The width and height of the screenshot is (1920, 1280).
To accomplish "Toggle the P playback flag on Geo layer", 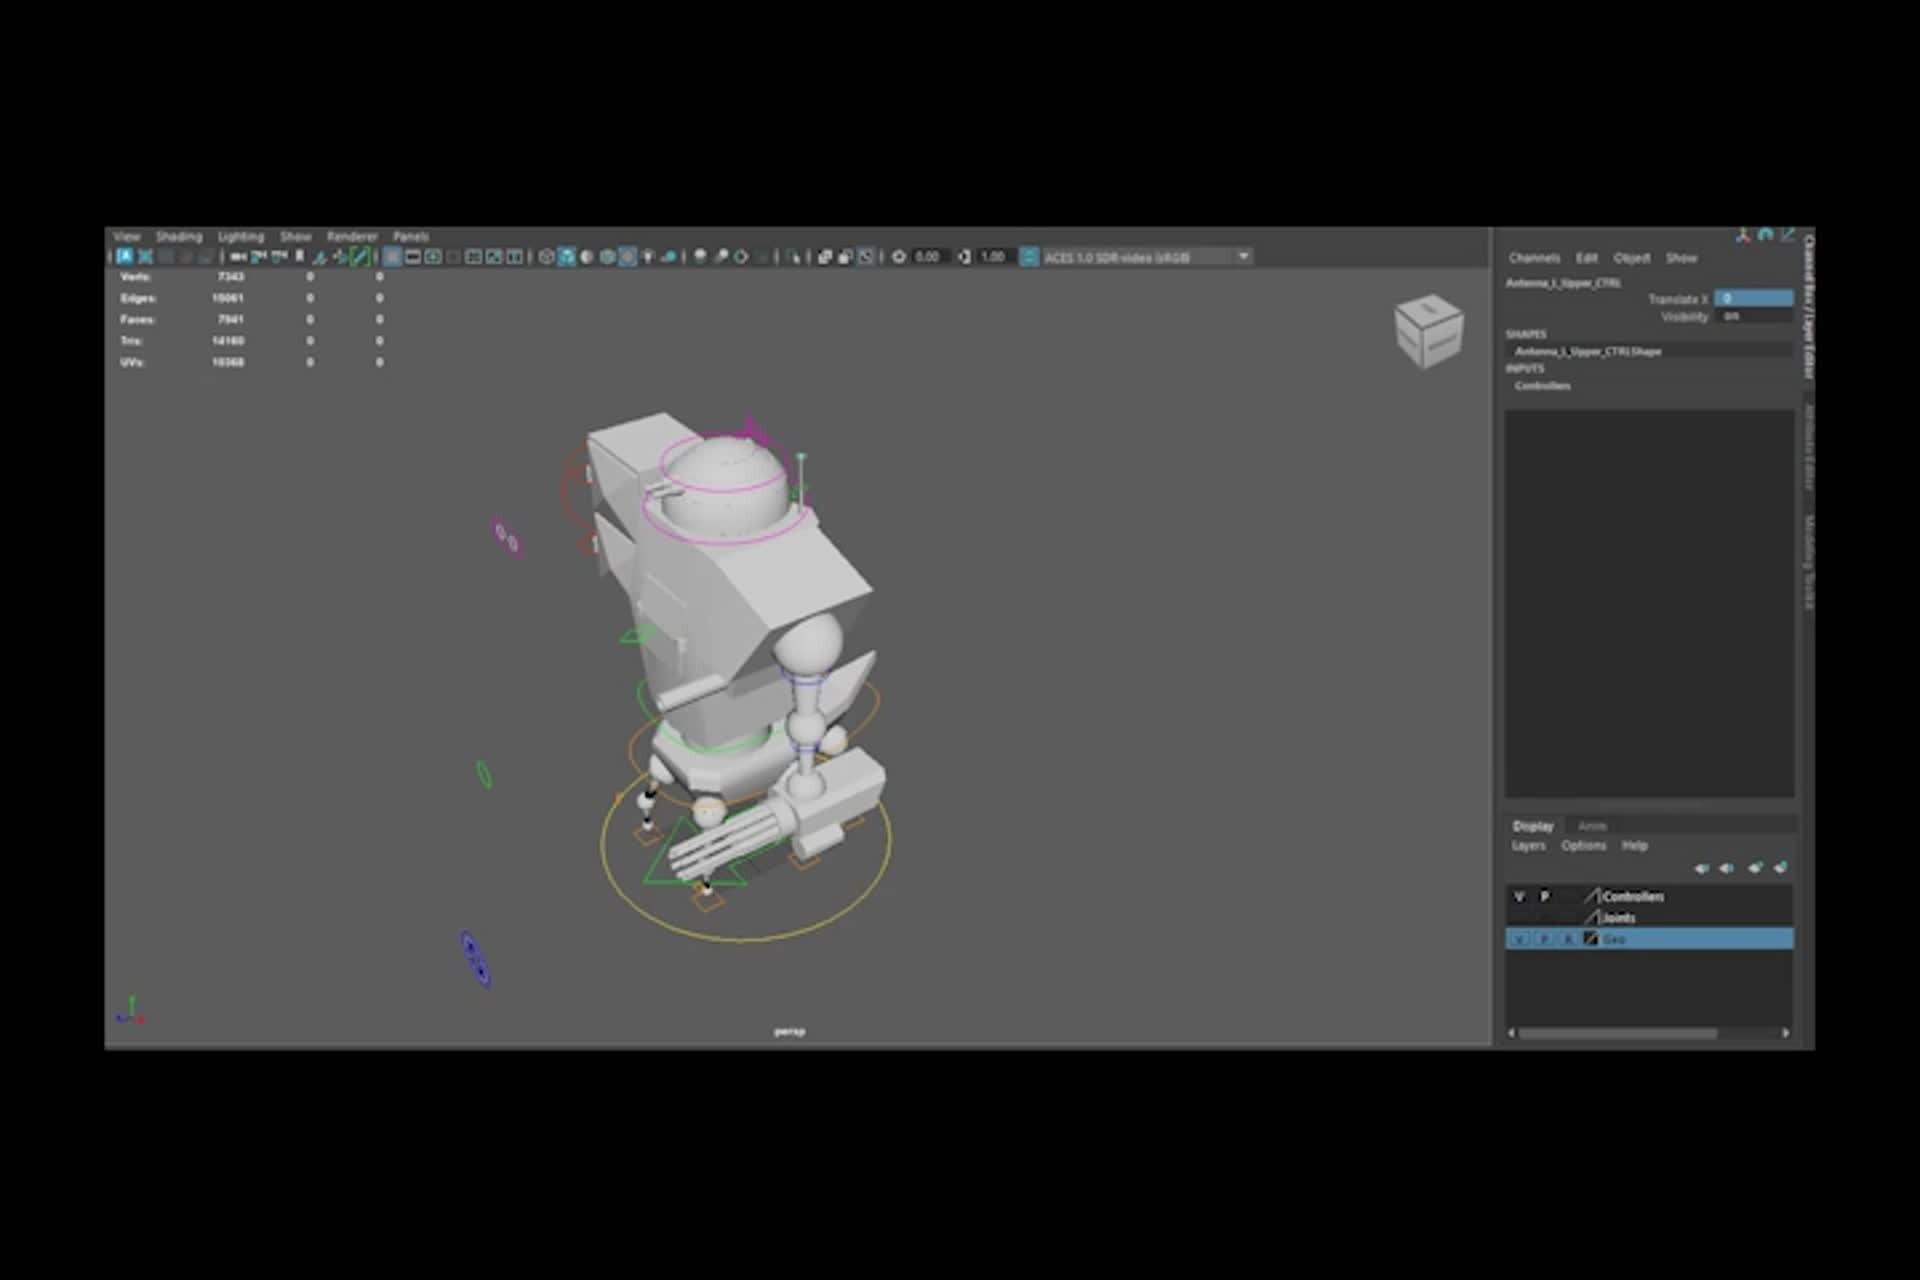I will (x=1545, y=940).
